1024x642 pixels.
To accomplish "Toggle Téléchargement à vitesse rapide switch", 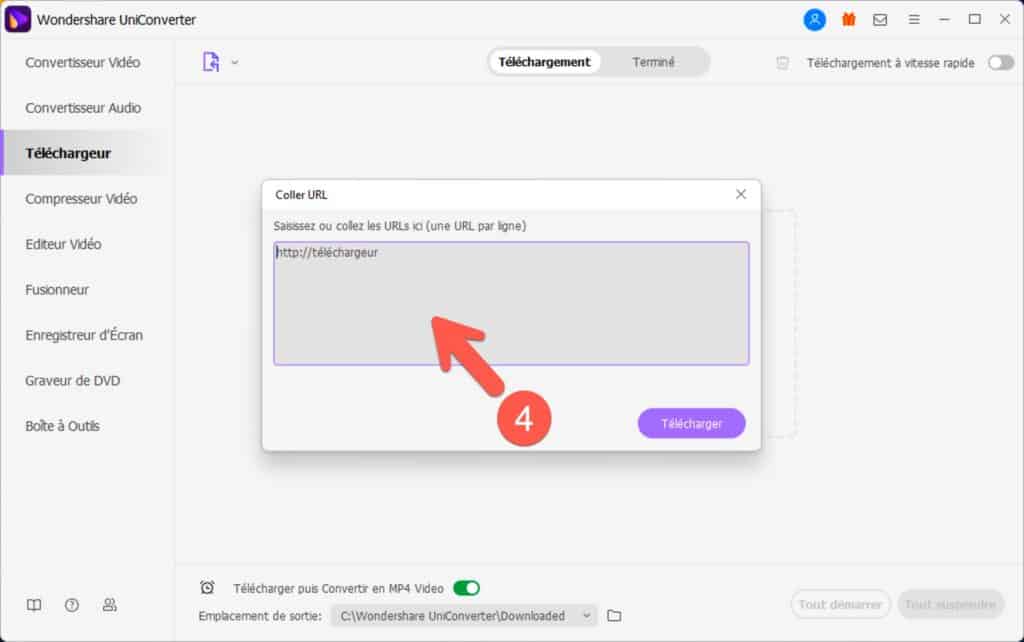I will click(x=1000, y=63).
